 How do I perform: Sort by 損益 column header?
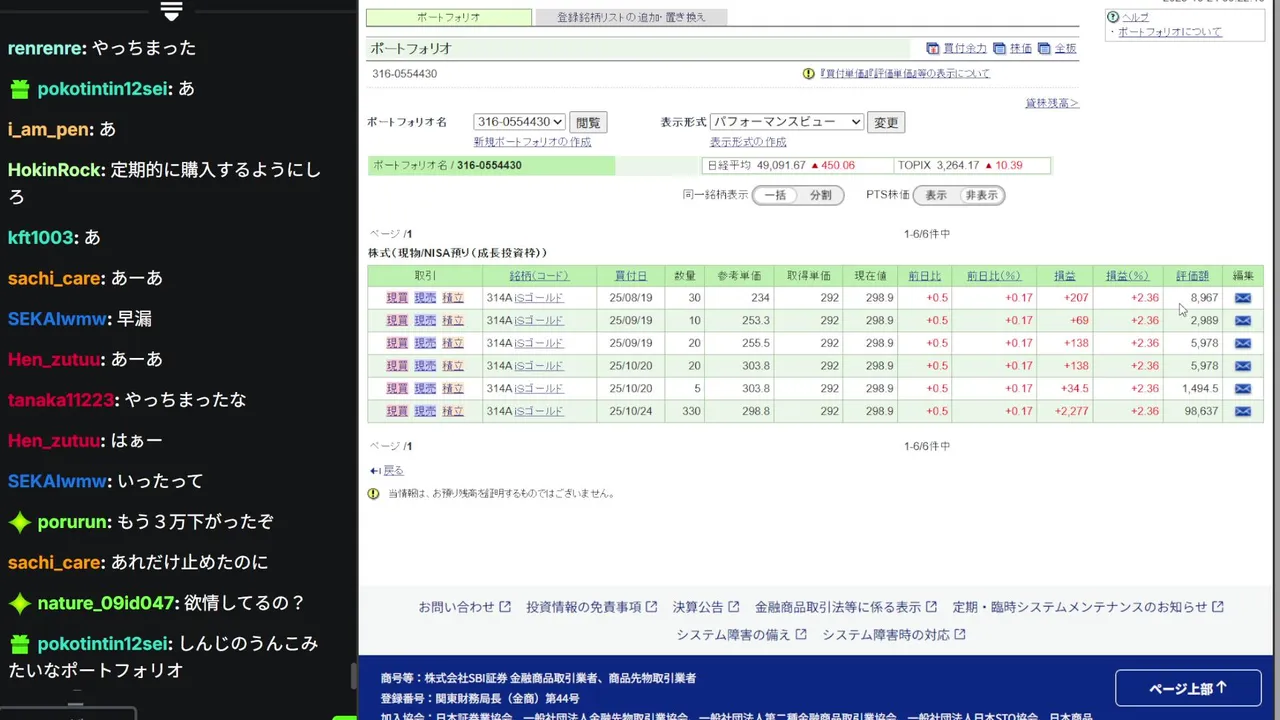(x=1065, y=276)
